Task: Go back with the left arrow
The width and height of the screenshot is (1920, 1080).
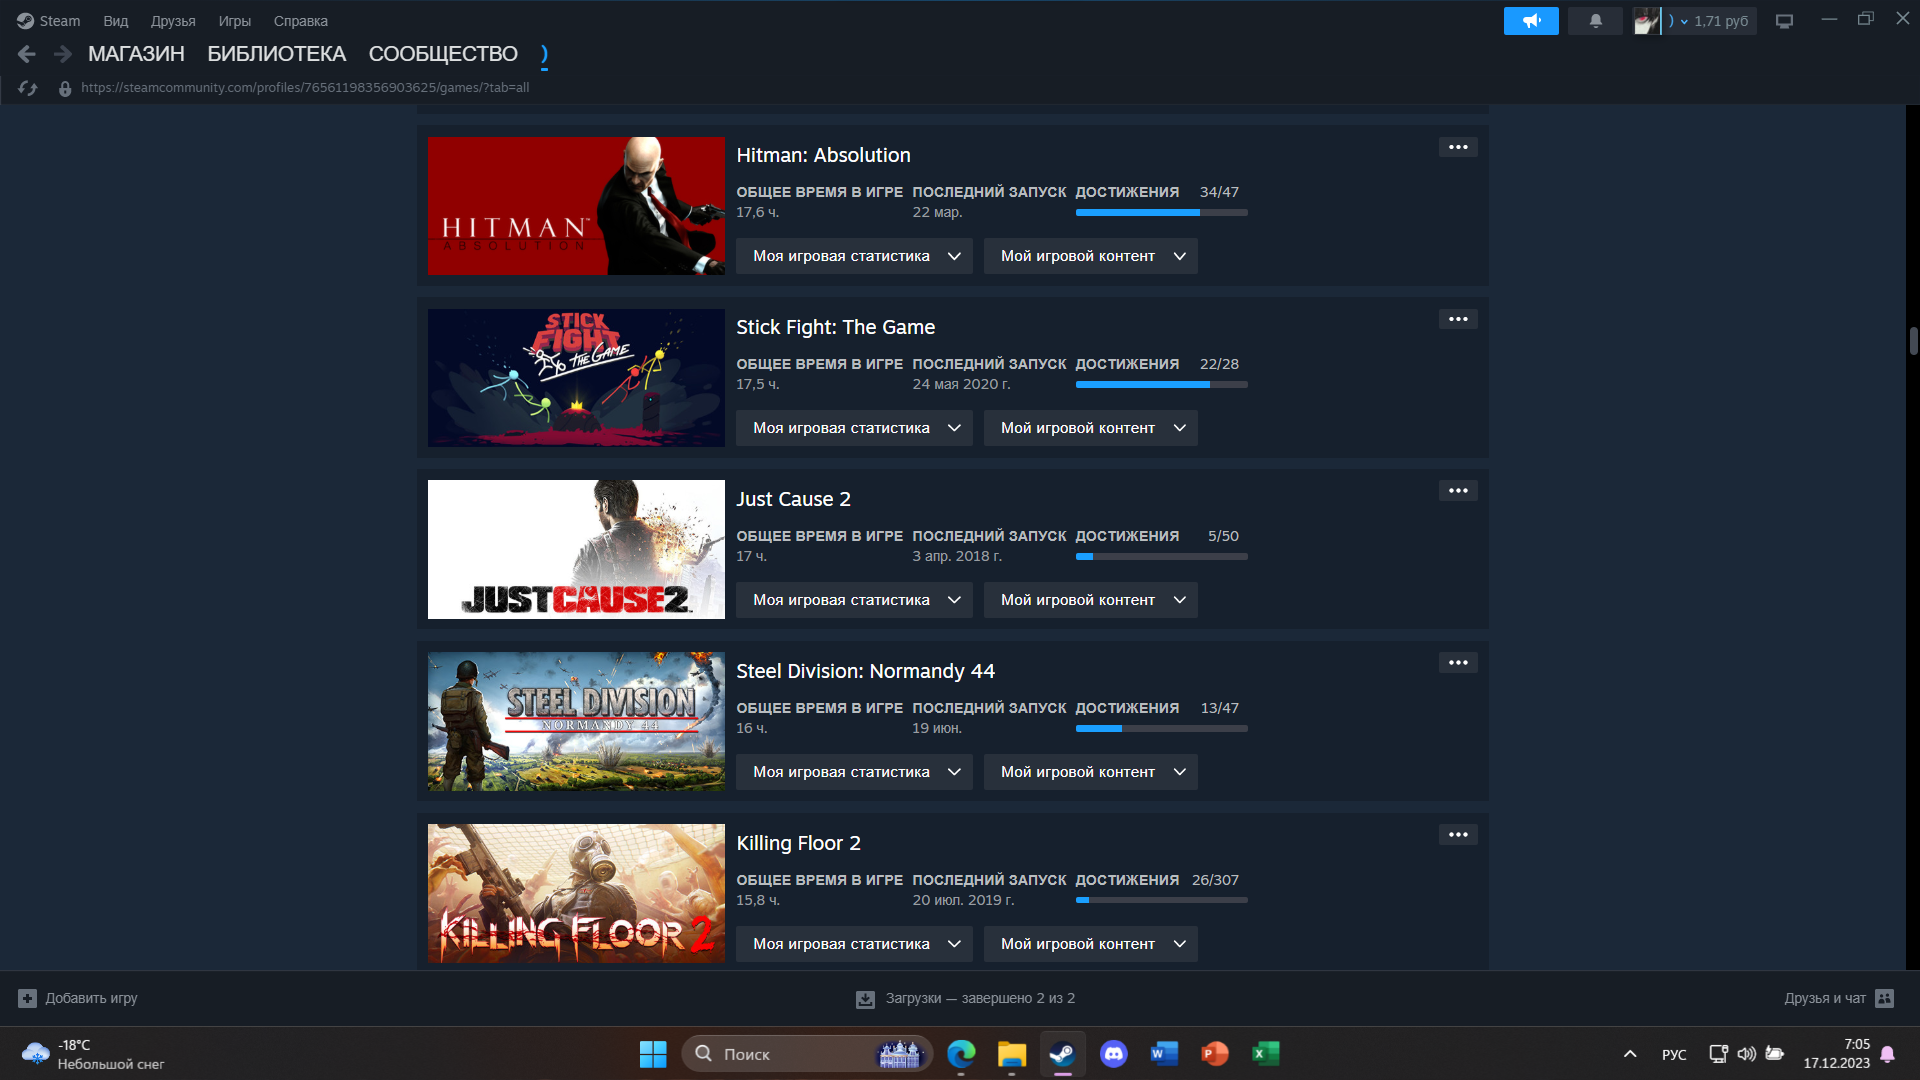Action: (x=27, y=54)
